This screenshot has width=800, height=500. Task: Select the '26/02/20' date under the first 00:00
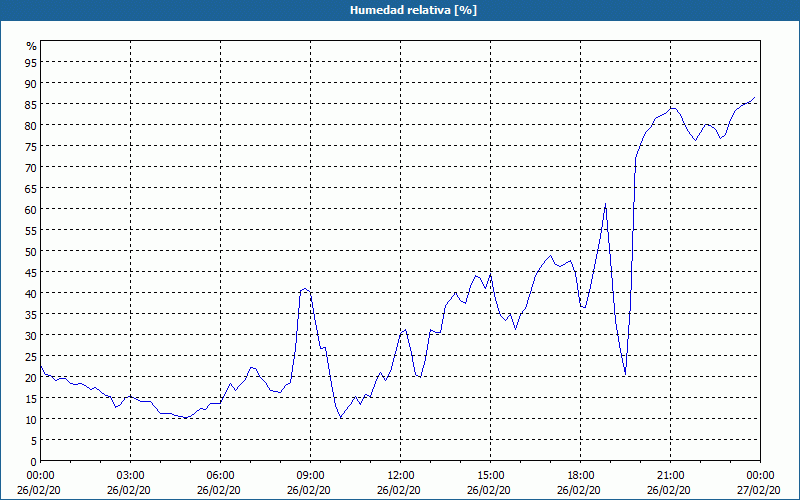pos(39,490)
